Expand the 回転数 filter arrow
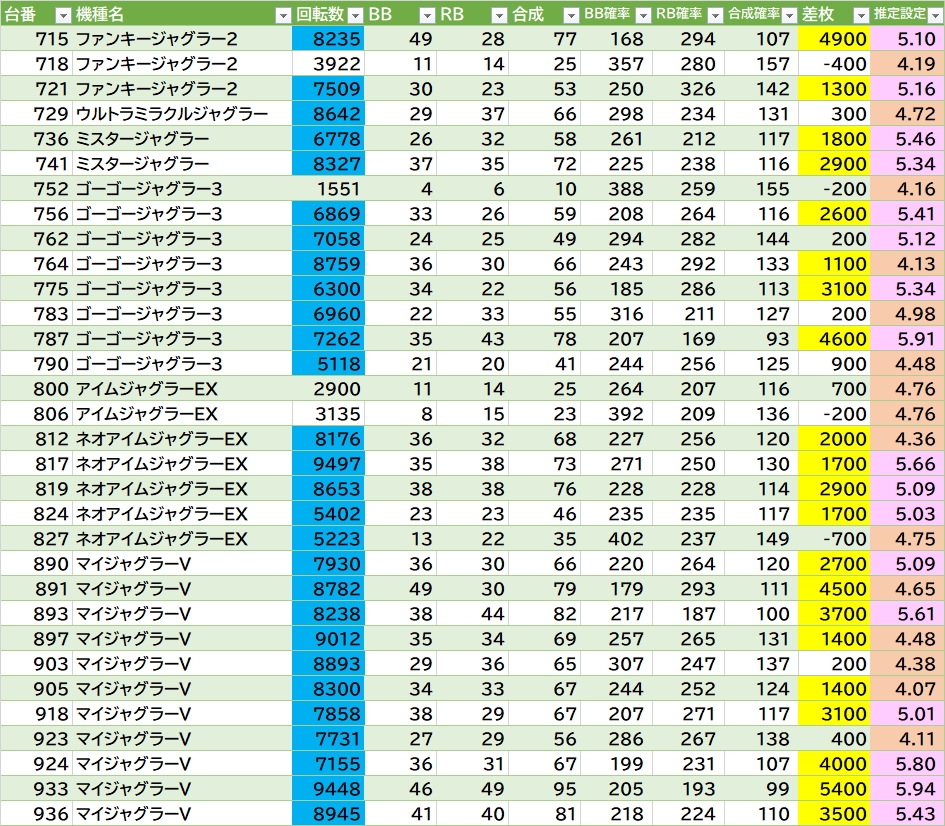This screenshot has width=945, height=826. (355, 15)
